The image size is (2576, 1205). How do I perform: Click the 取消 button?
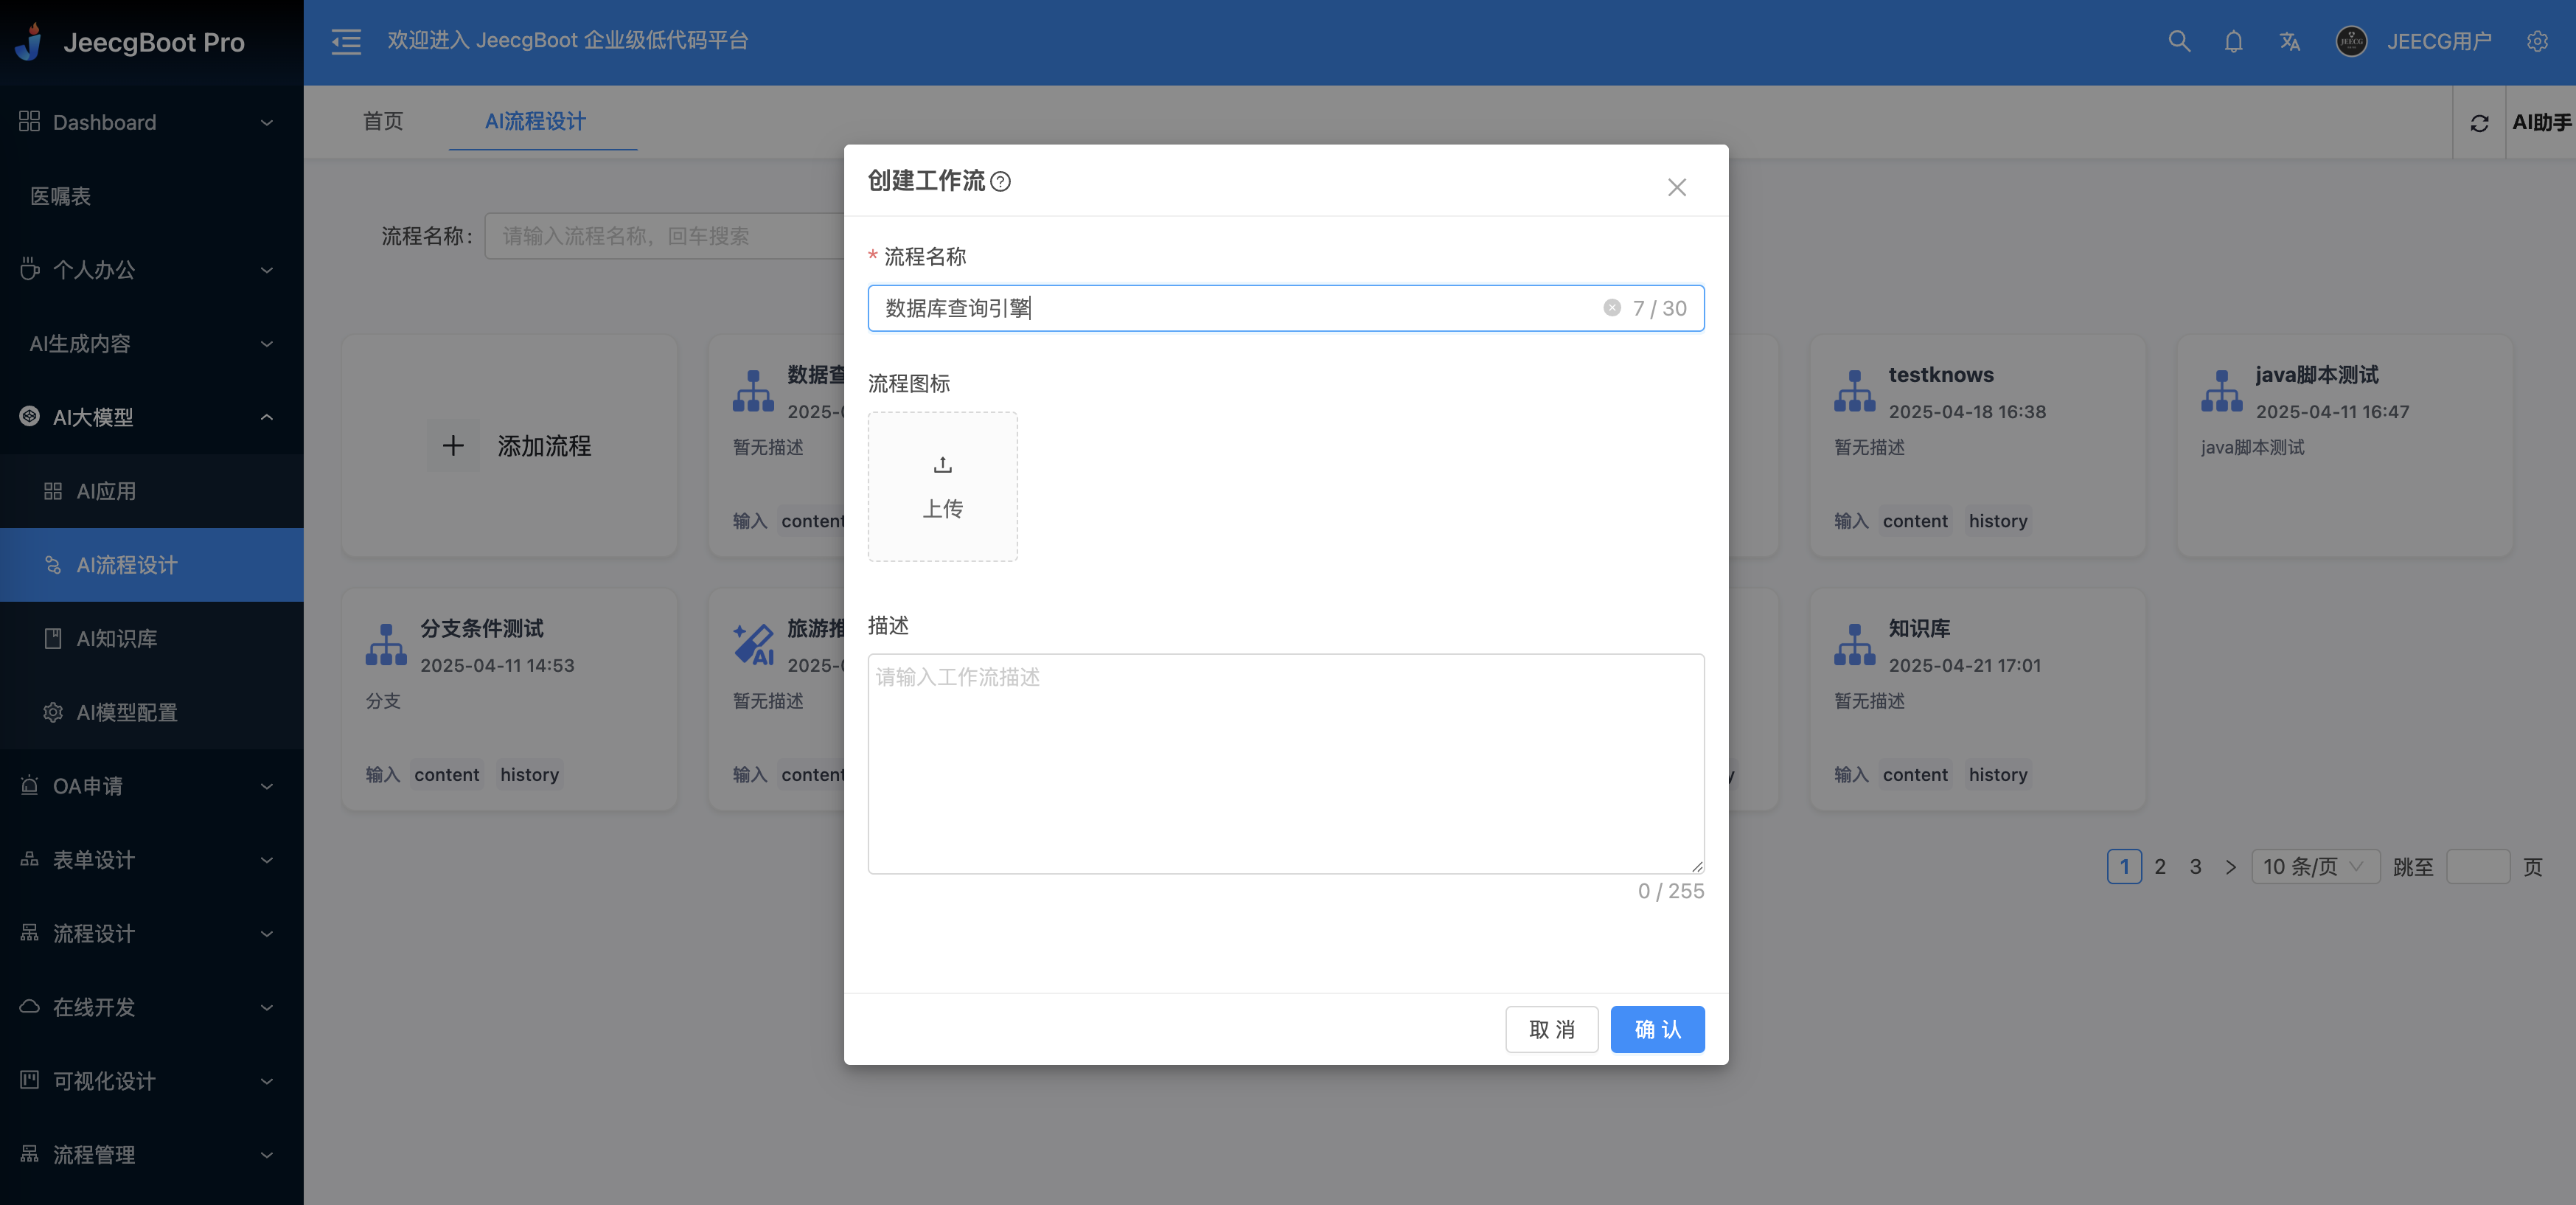coord(1551,1028)
